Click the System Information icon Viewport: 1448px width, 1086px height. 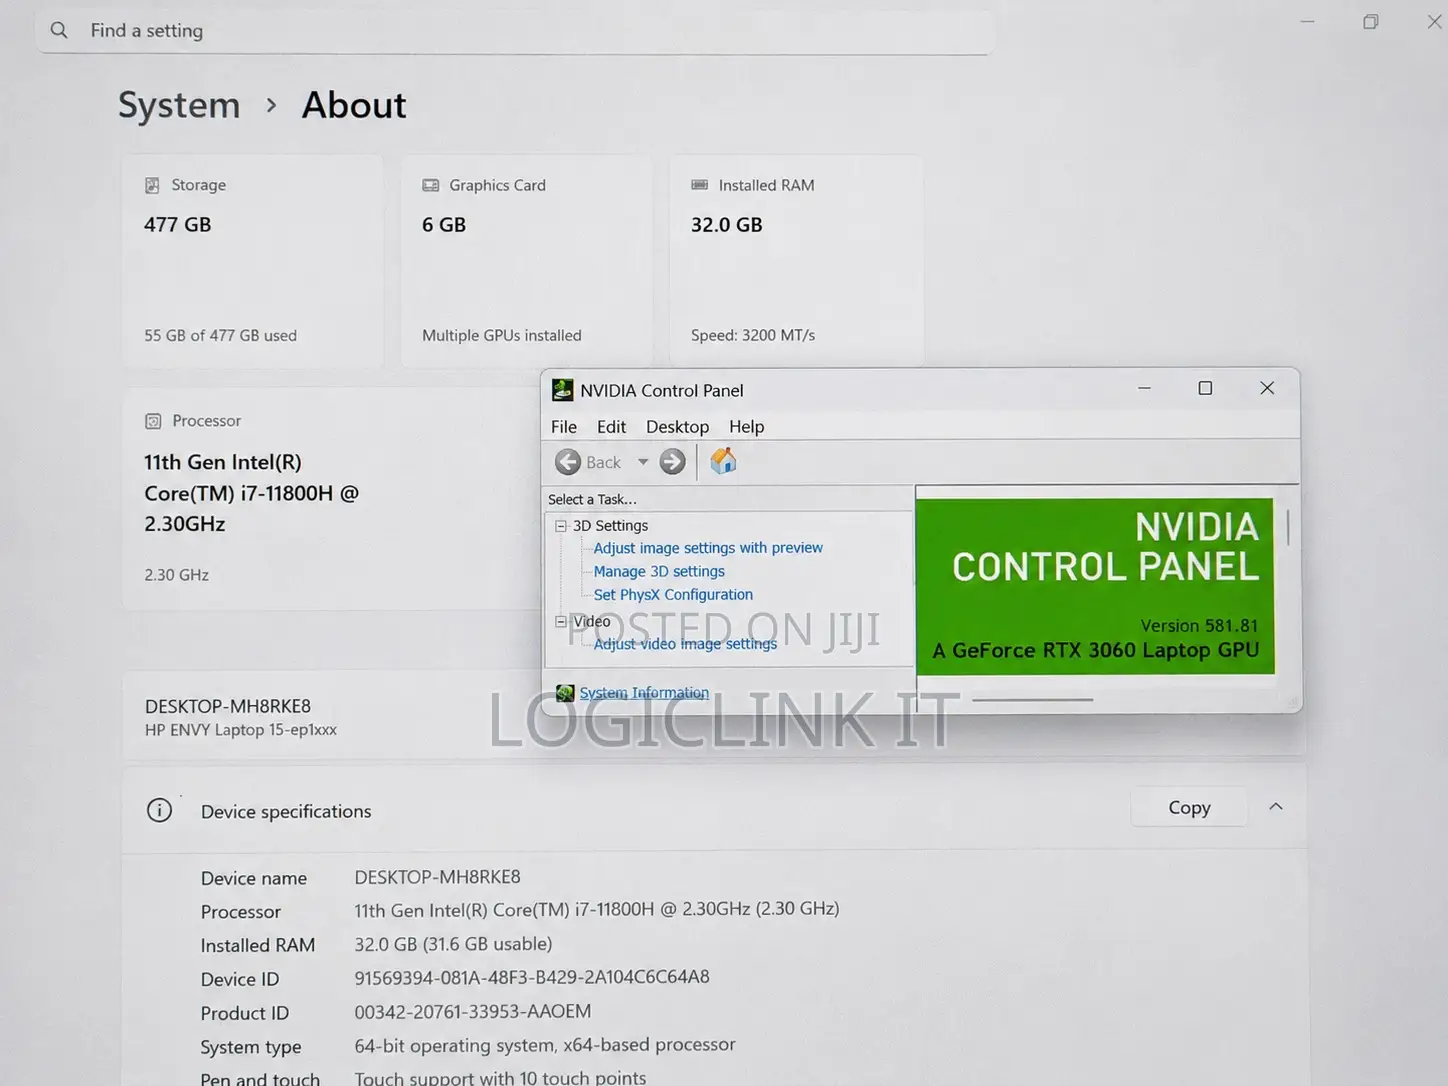pos(565,693)
